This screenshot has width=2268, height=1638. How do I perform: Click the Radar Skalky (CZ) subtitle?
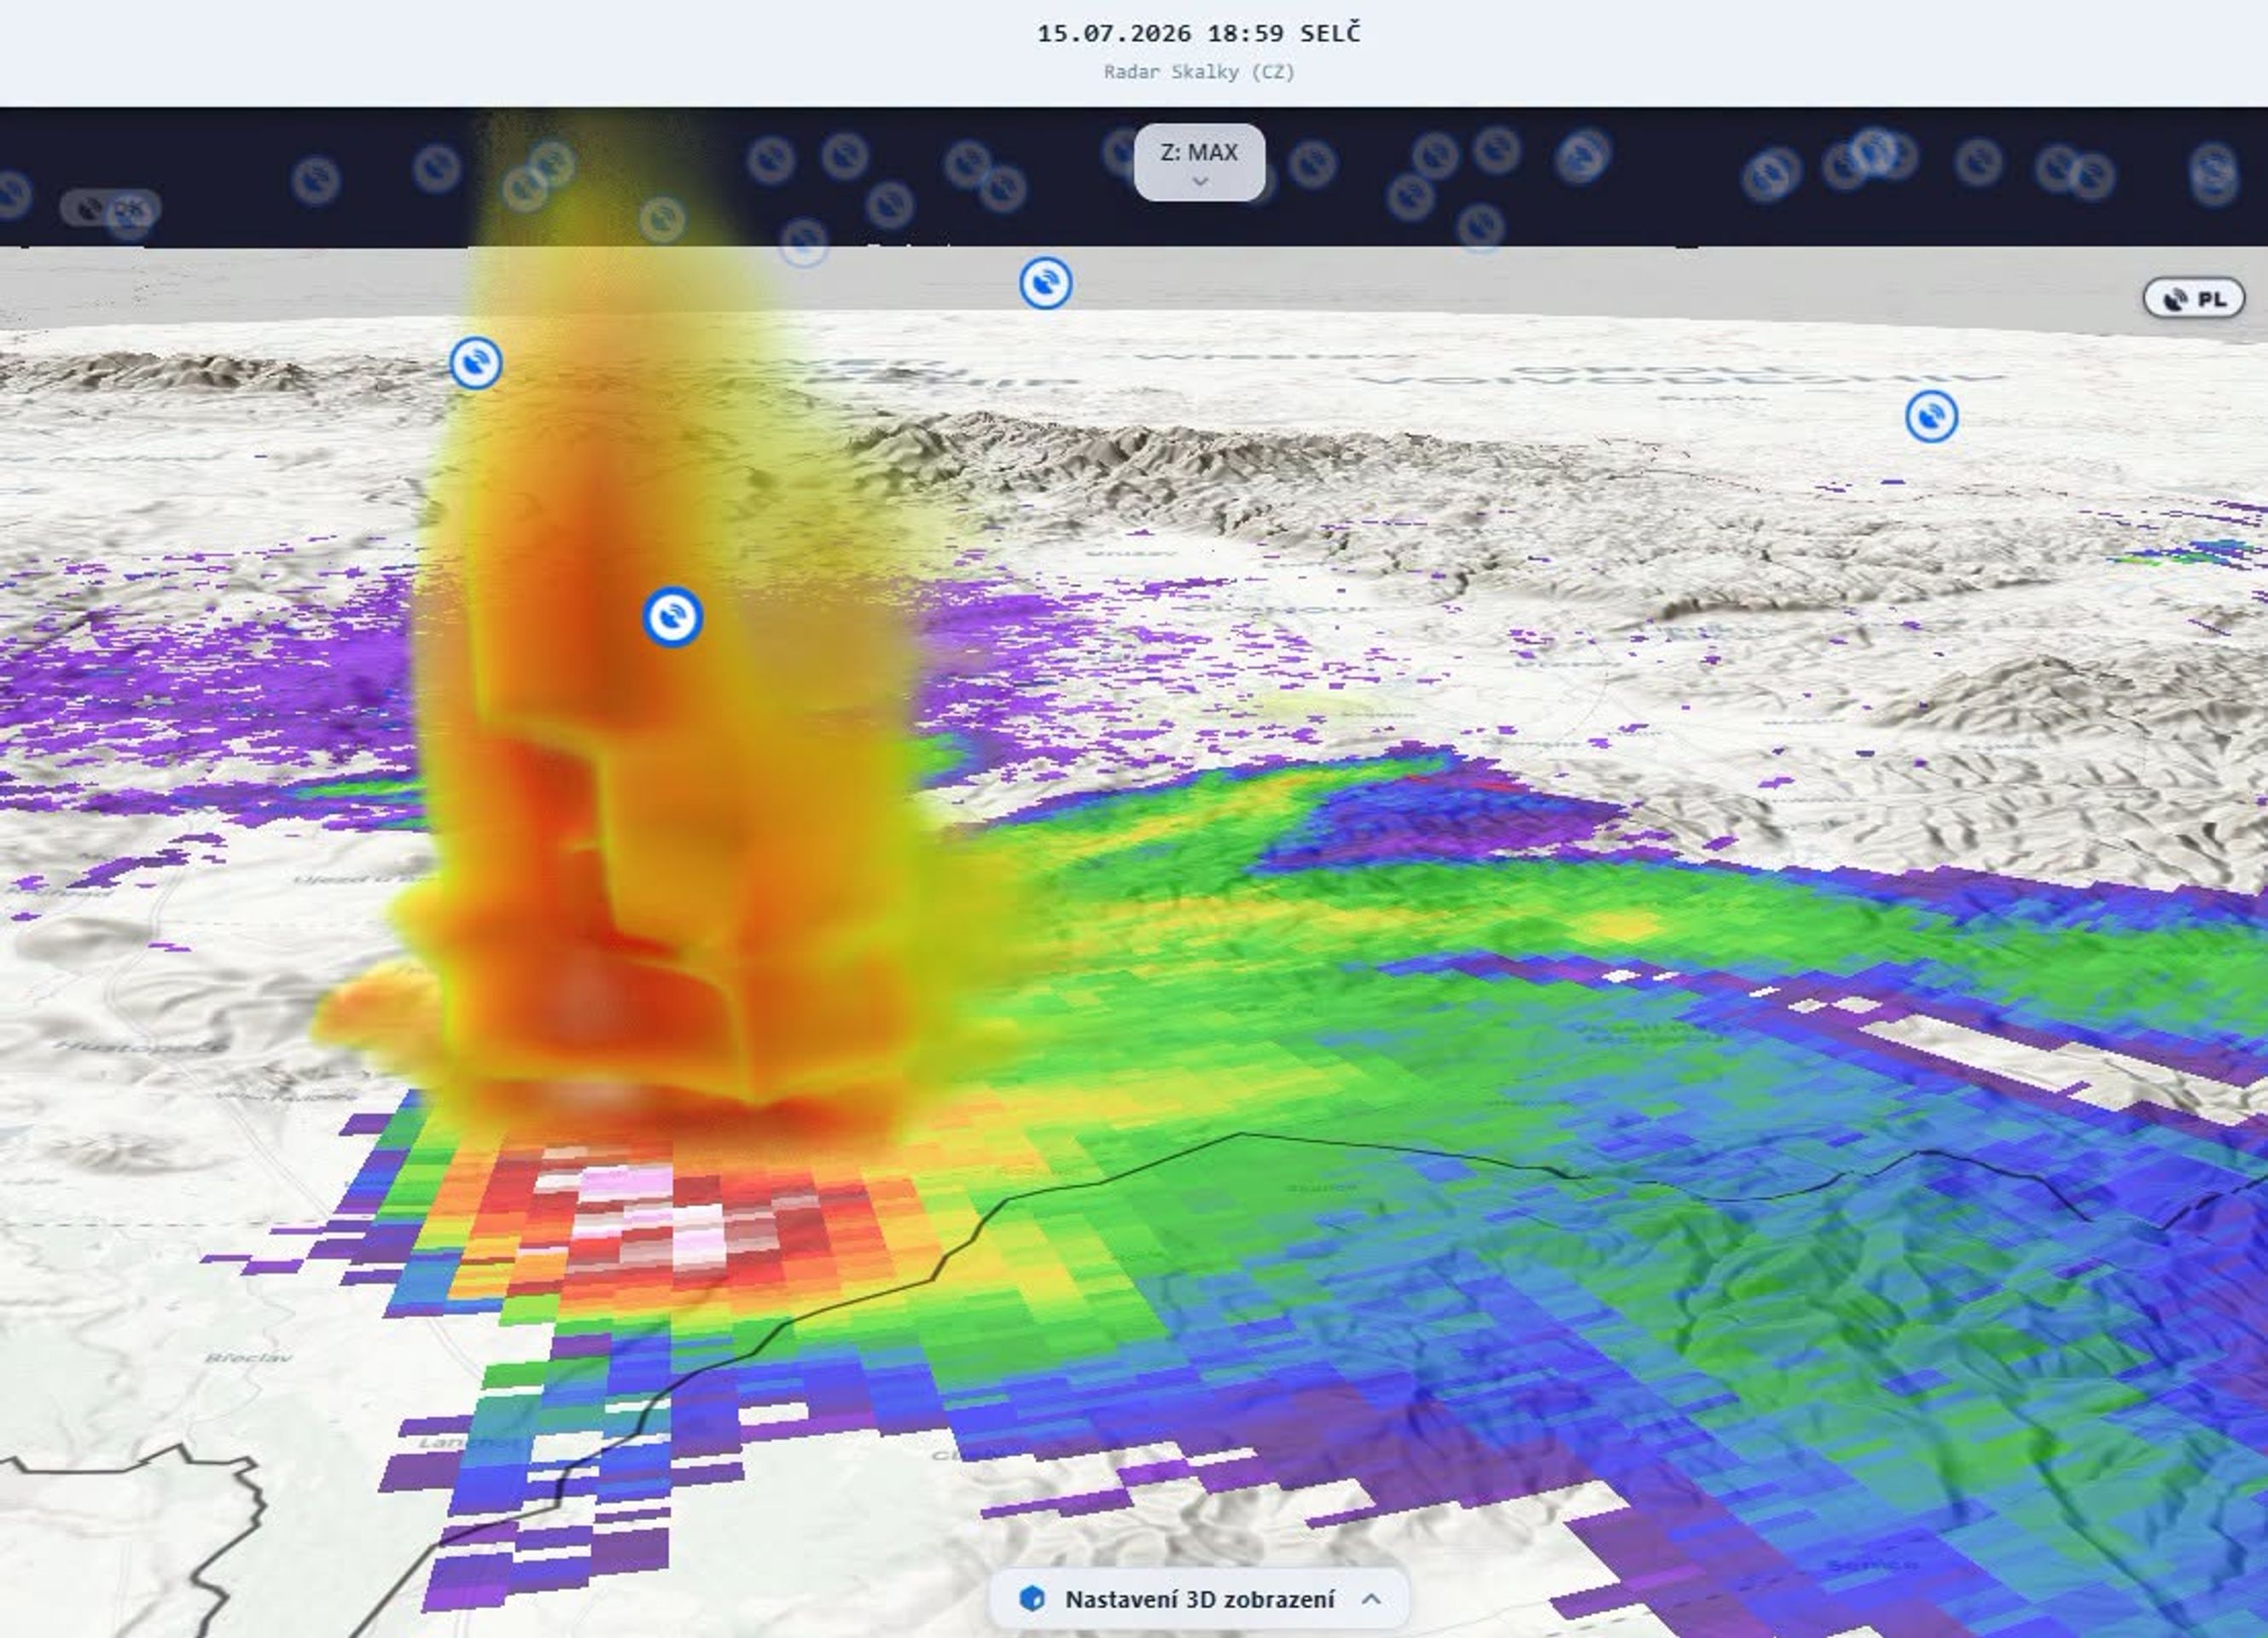coord(1199,72)
